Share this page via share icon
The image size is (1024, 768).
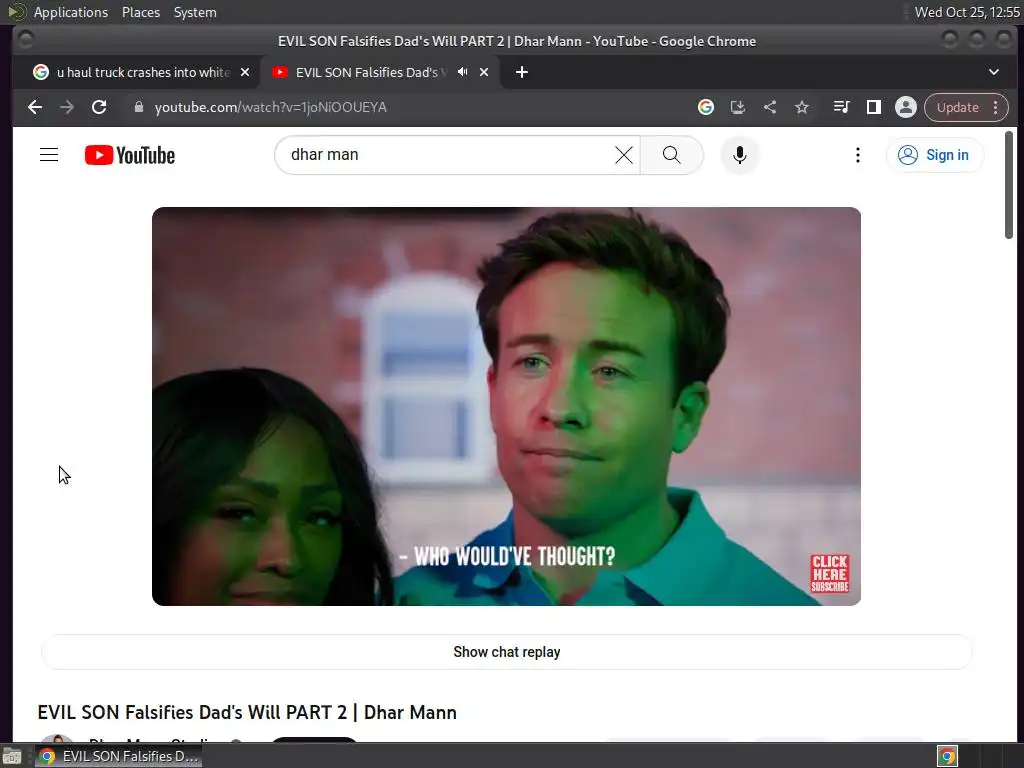point(770,107)
